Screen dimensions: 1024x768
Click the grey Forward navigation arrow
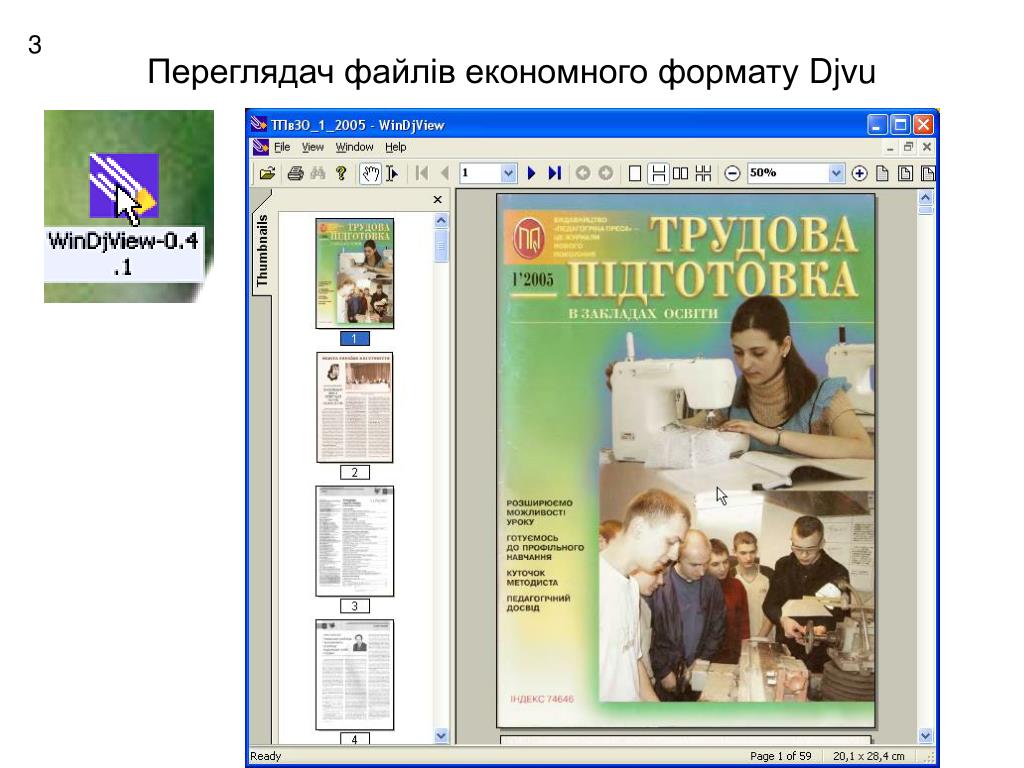point(605,173)
